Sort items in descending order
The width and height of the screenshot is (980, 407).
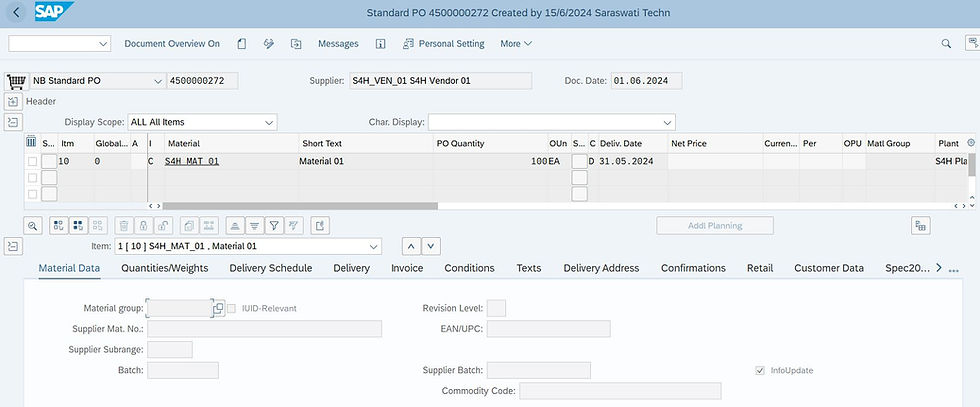[x=254, y=226]
